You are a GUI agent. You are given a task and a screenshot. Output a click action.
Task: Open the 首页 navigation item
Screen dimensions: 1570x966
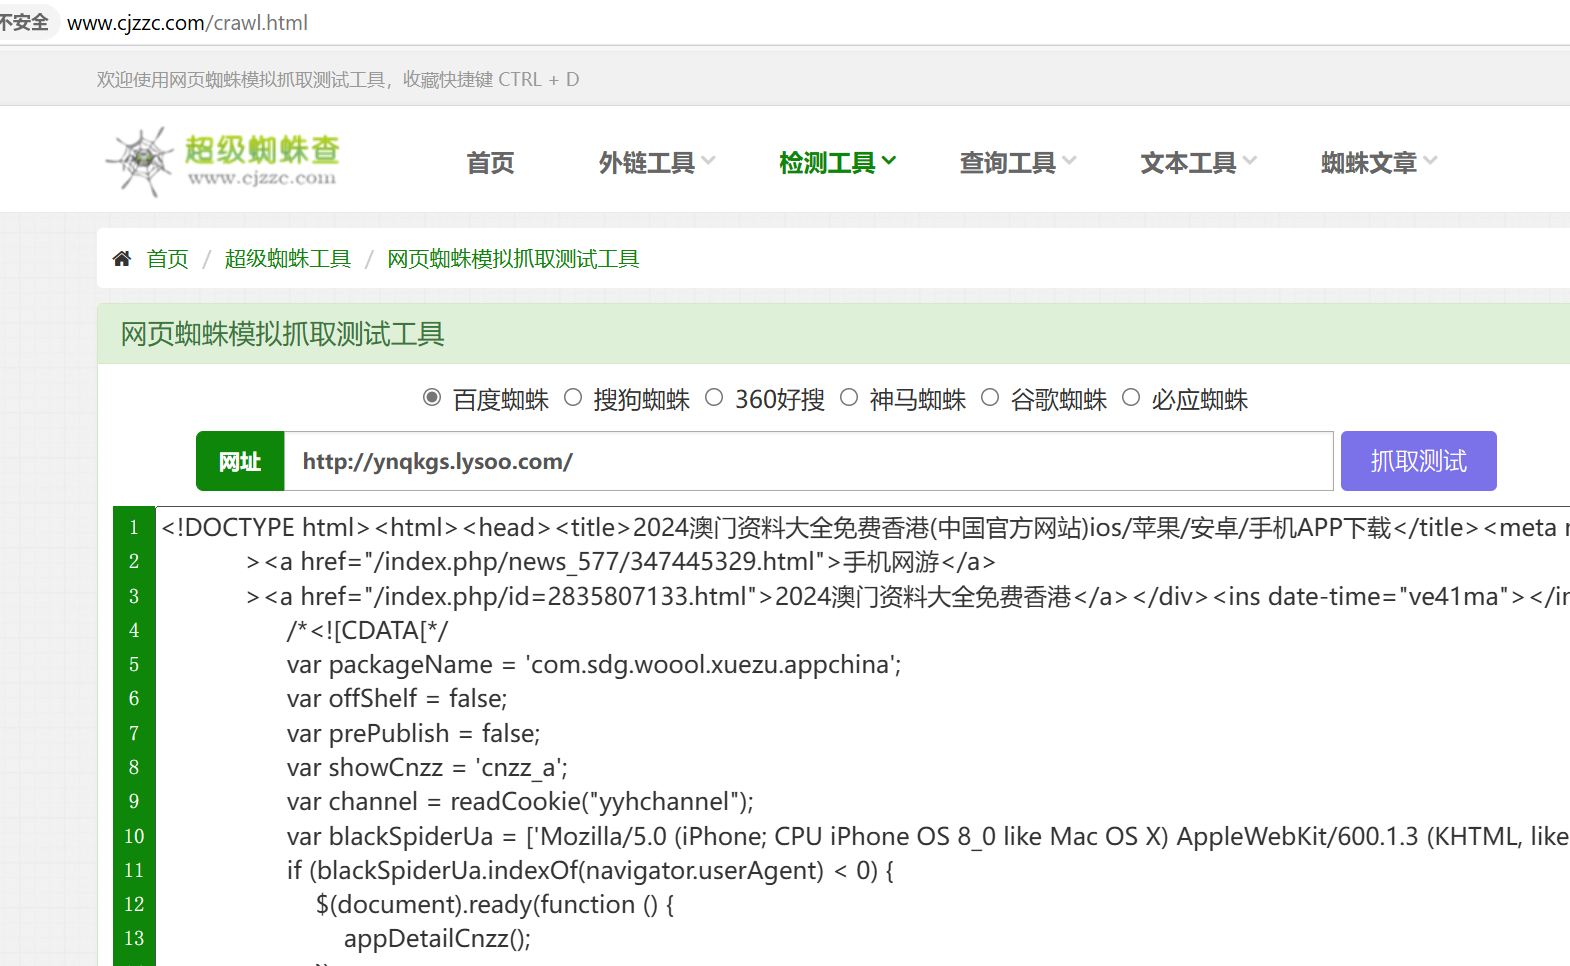490,162
